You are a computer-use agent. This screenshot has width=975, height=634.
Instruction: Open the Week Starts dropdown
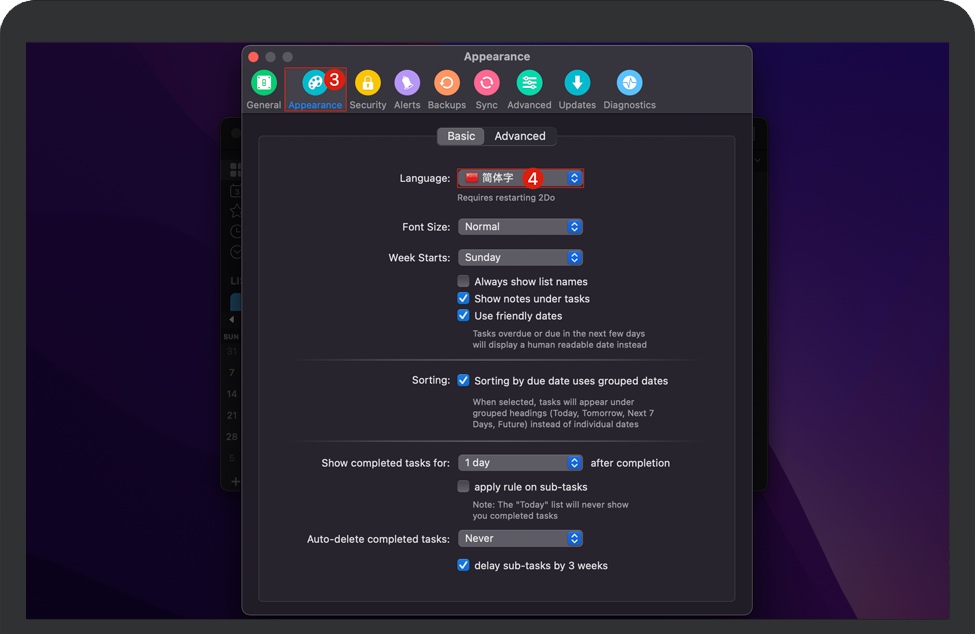coord(520,258)
